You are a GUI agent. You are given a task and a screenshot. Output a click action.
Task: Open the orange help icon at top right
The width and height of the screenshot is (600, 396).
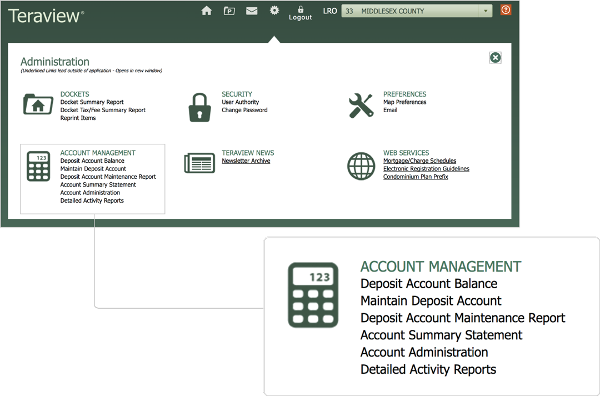pyautogui.click(x=506, y=10)
